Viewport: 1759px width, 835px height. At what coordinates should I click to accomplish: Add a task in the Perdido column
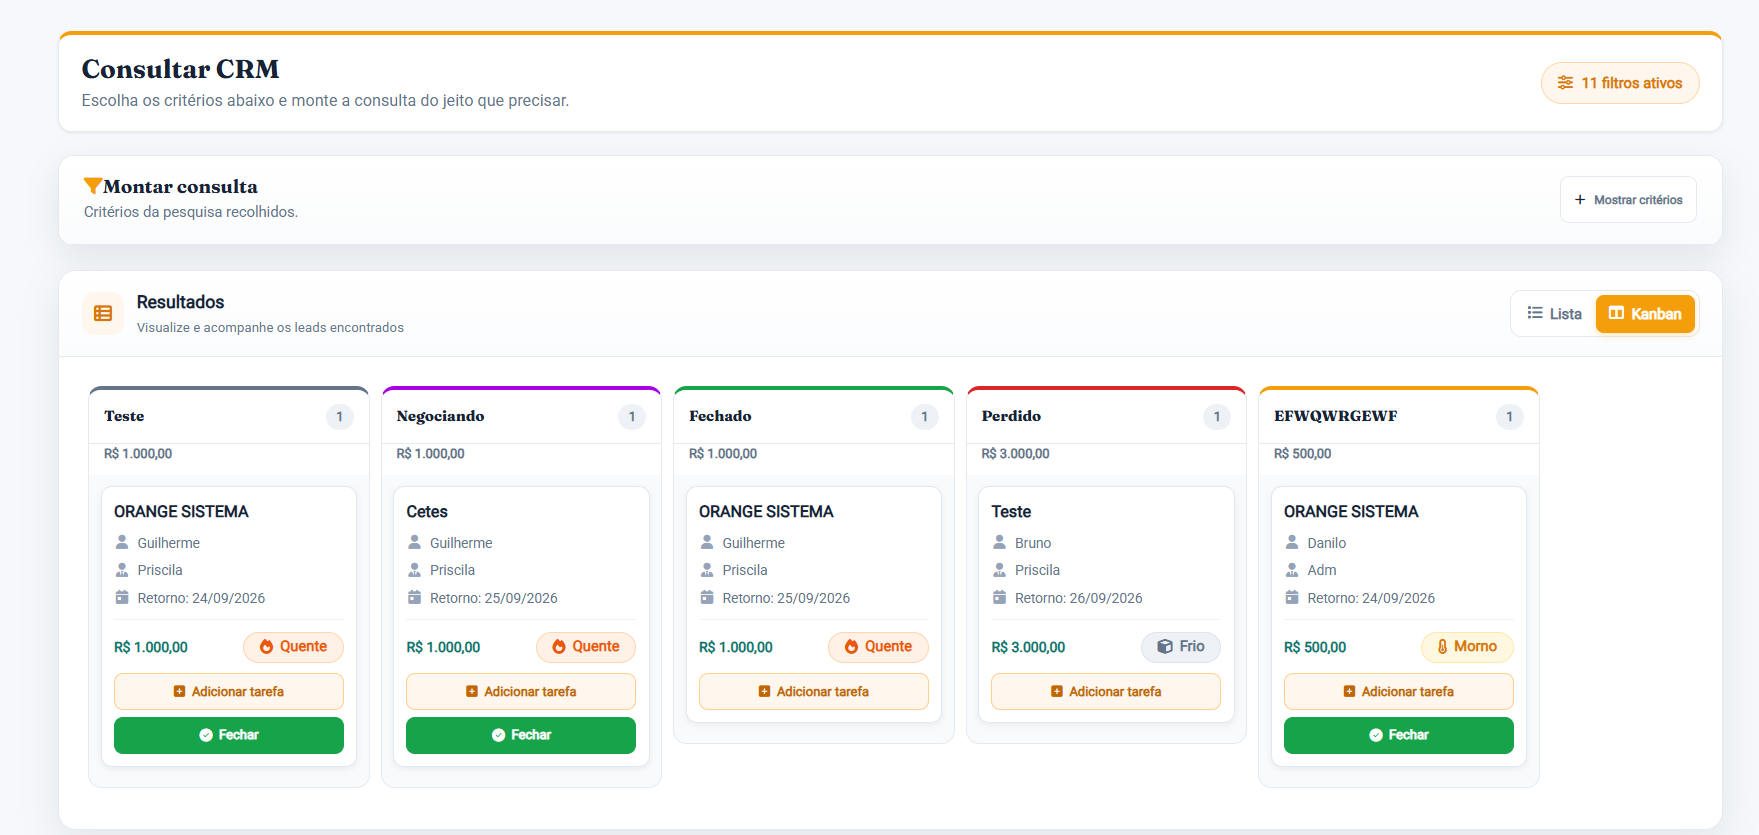(1106, 691)
